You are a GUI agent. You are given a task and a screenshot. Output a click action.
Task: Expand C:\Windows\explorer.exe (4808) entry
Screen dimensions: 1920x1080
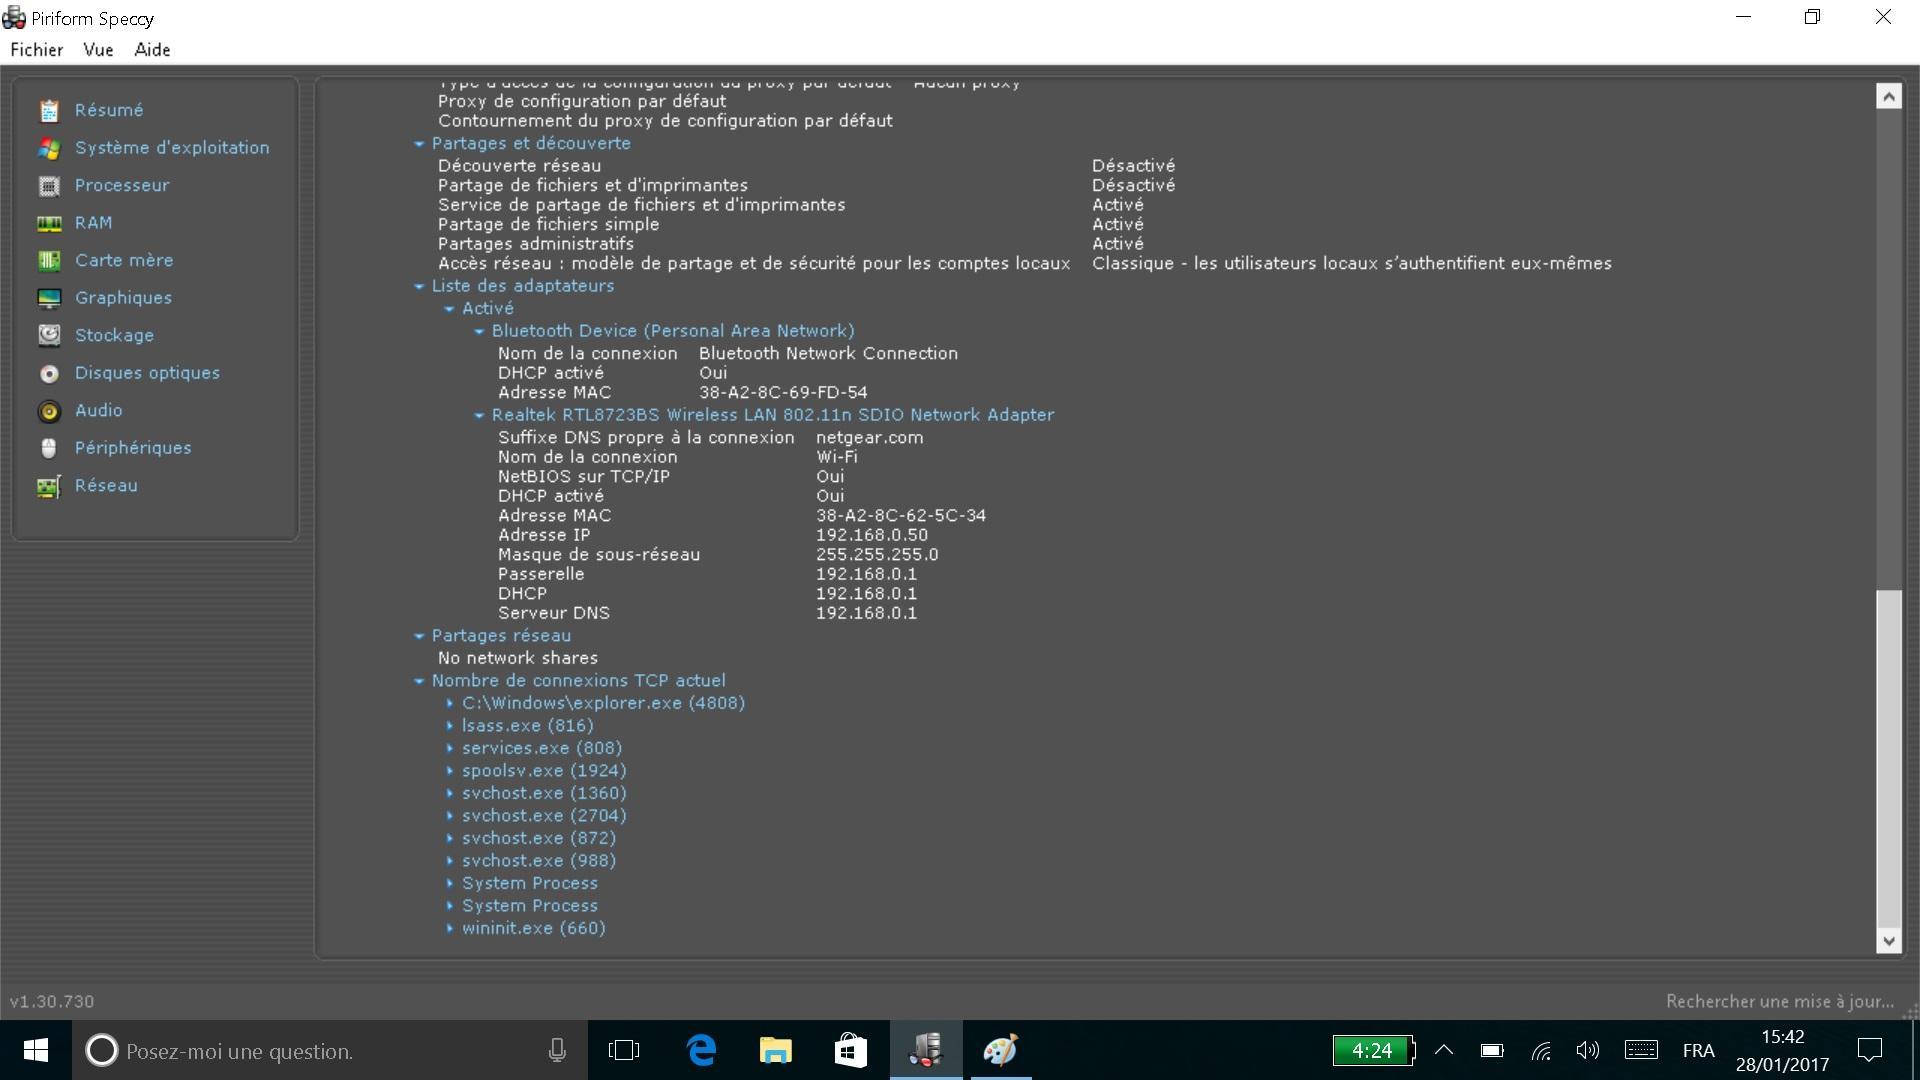click(x=450, y=703)
